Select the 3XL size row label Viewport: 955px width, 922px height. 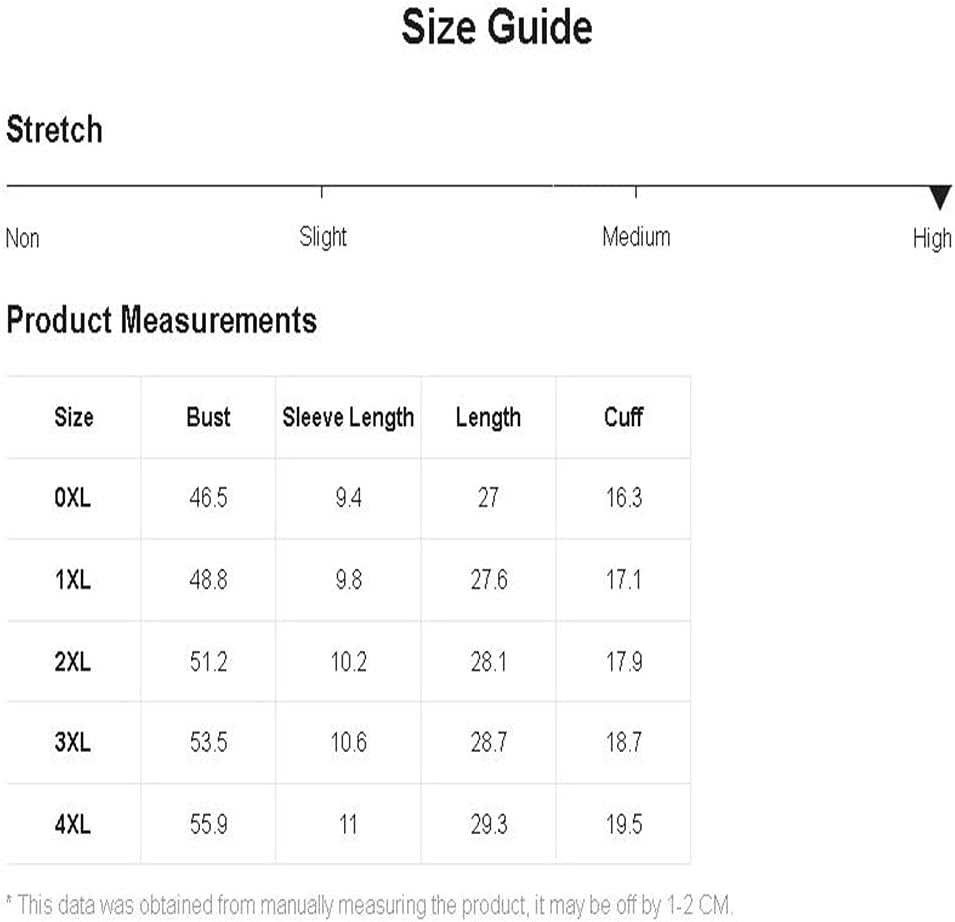point(73,743)
